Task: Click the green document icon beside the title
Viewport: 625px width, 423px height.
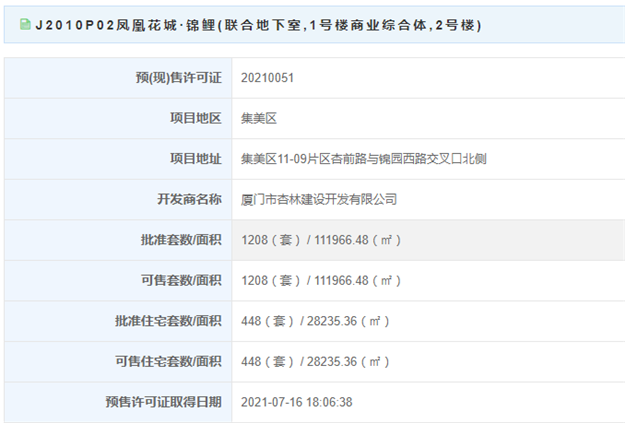Action: tap(25, 25)
